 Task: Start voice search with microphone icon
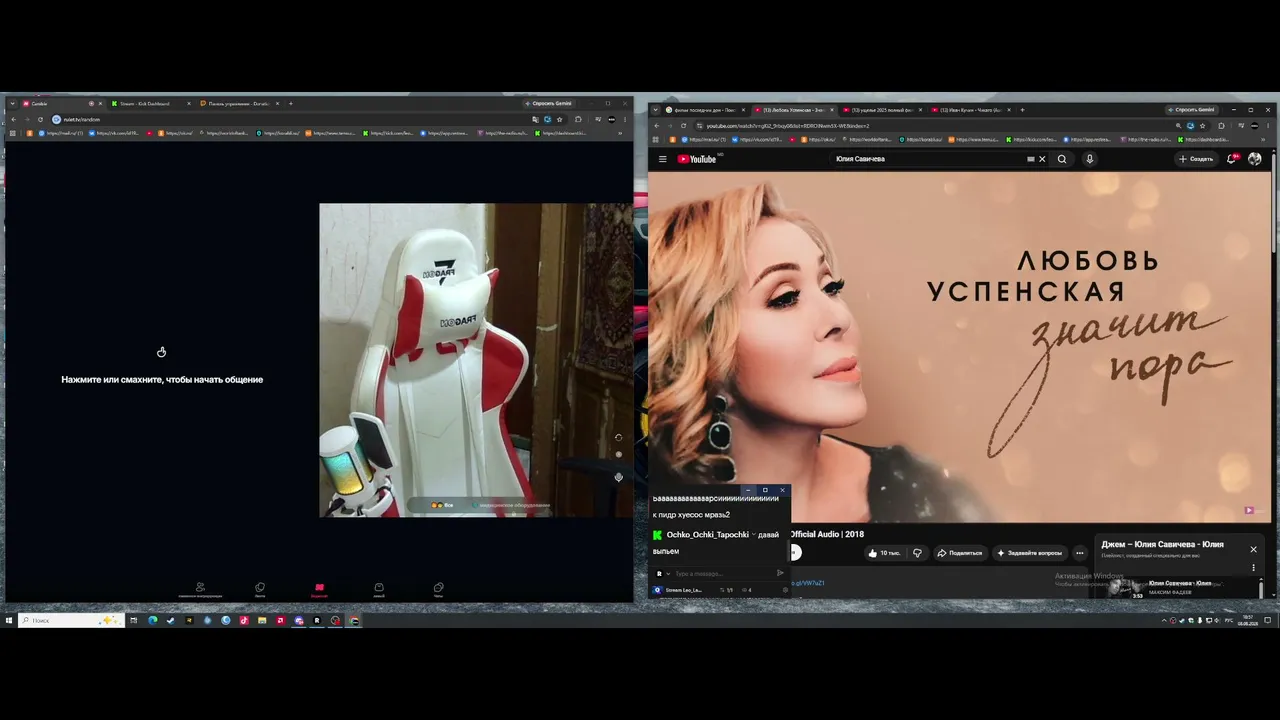point(1090,159)
